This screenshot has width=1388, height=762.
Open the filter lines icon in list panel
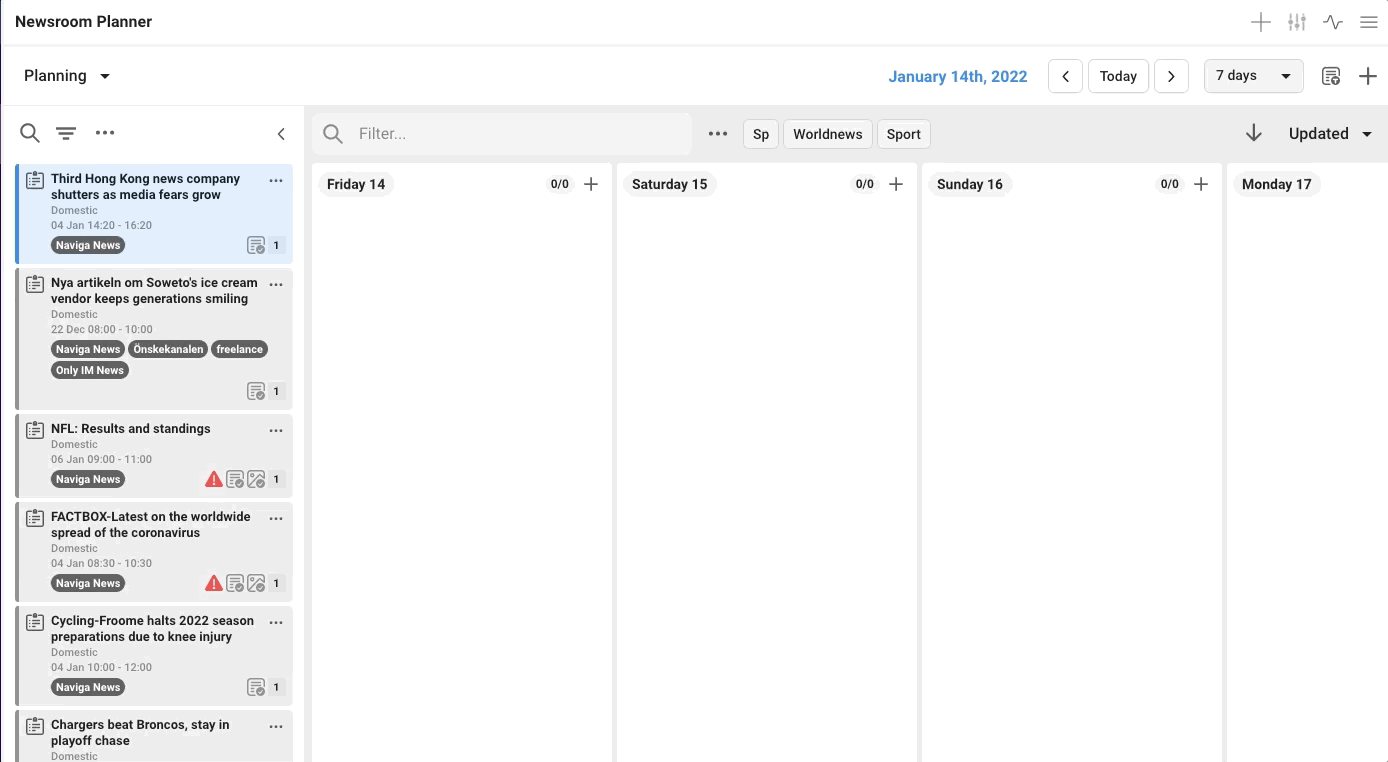pos(66,133)
